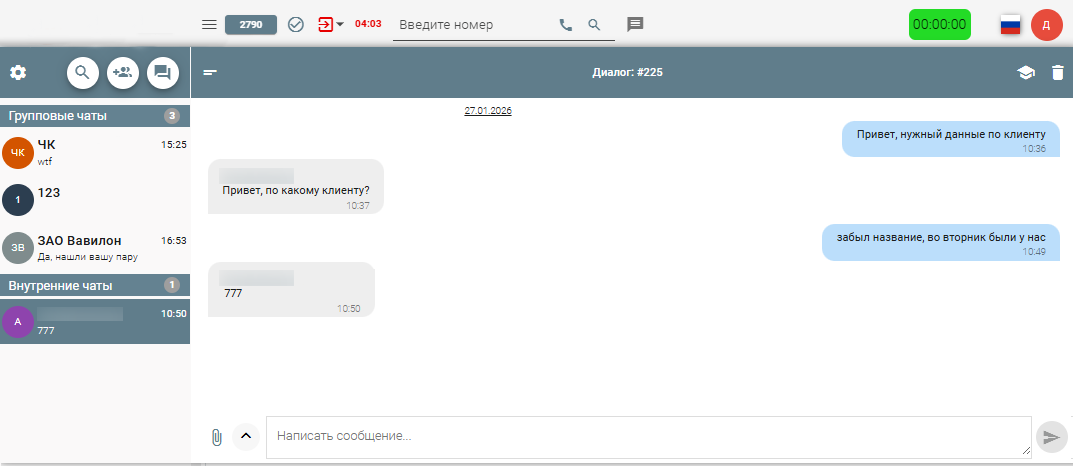
Task: Open new chat message bubble icon
Action: click(163, 72)
